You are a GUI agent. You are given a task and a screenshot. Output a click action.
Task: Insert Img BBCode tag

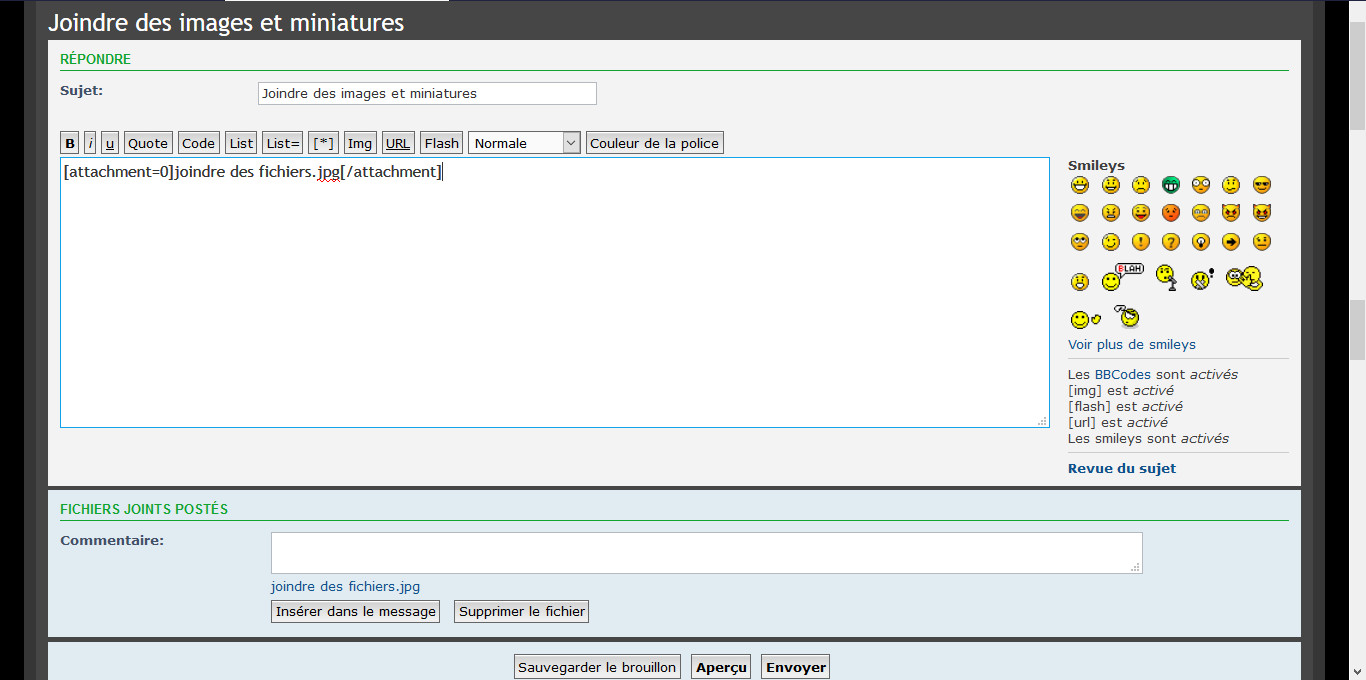(x=360, y=143)
